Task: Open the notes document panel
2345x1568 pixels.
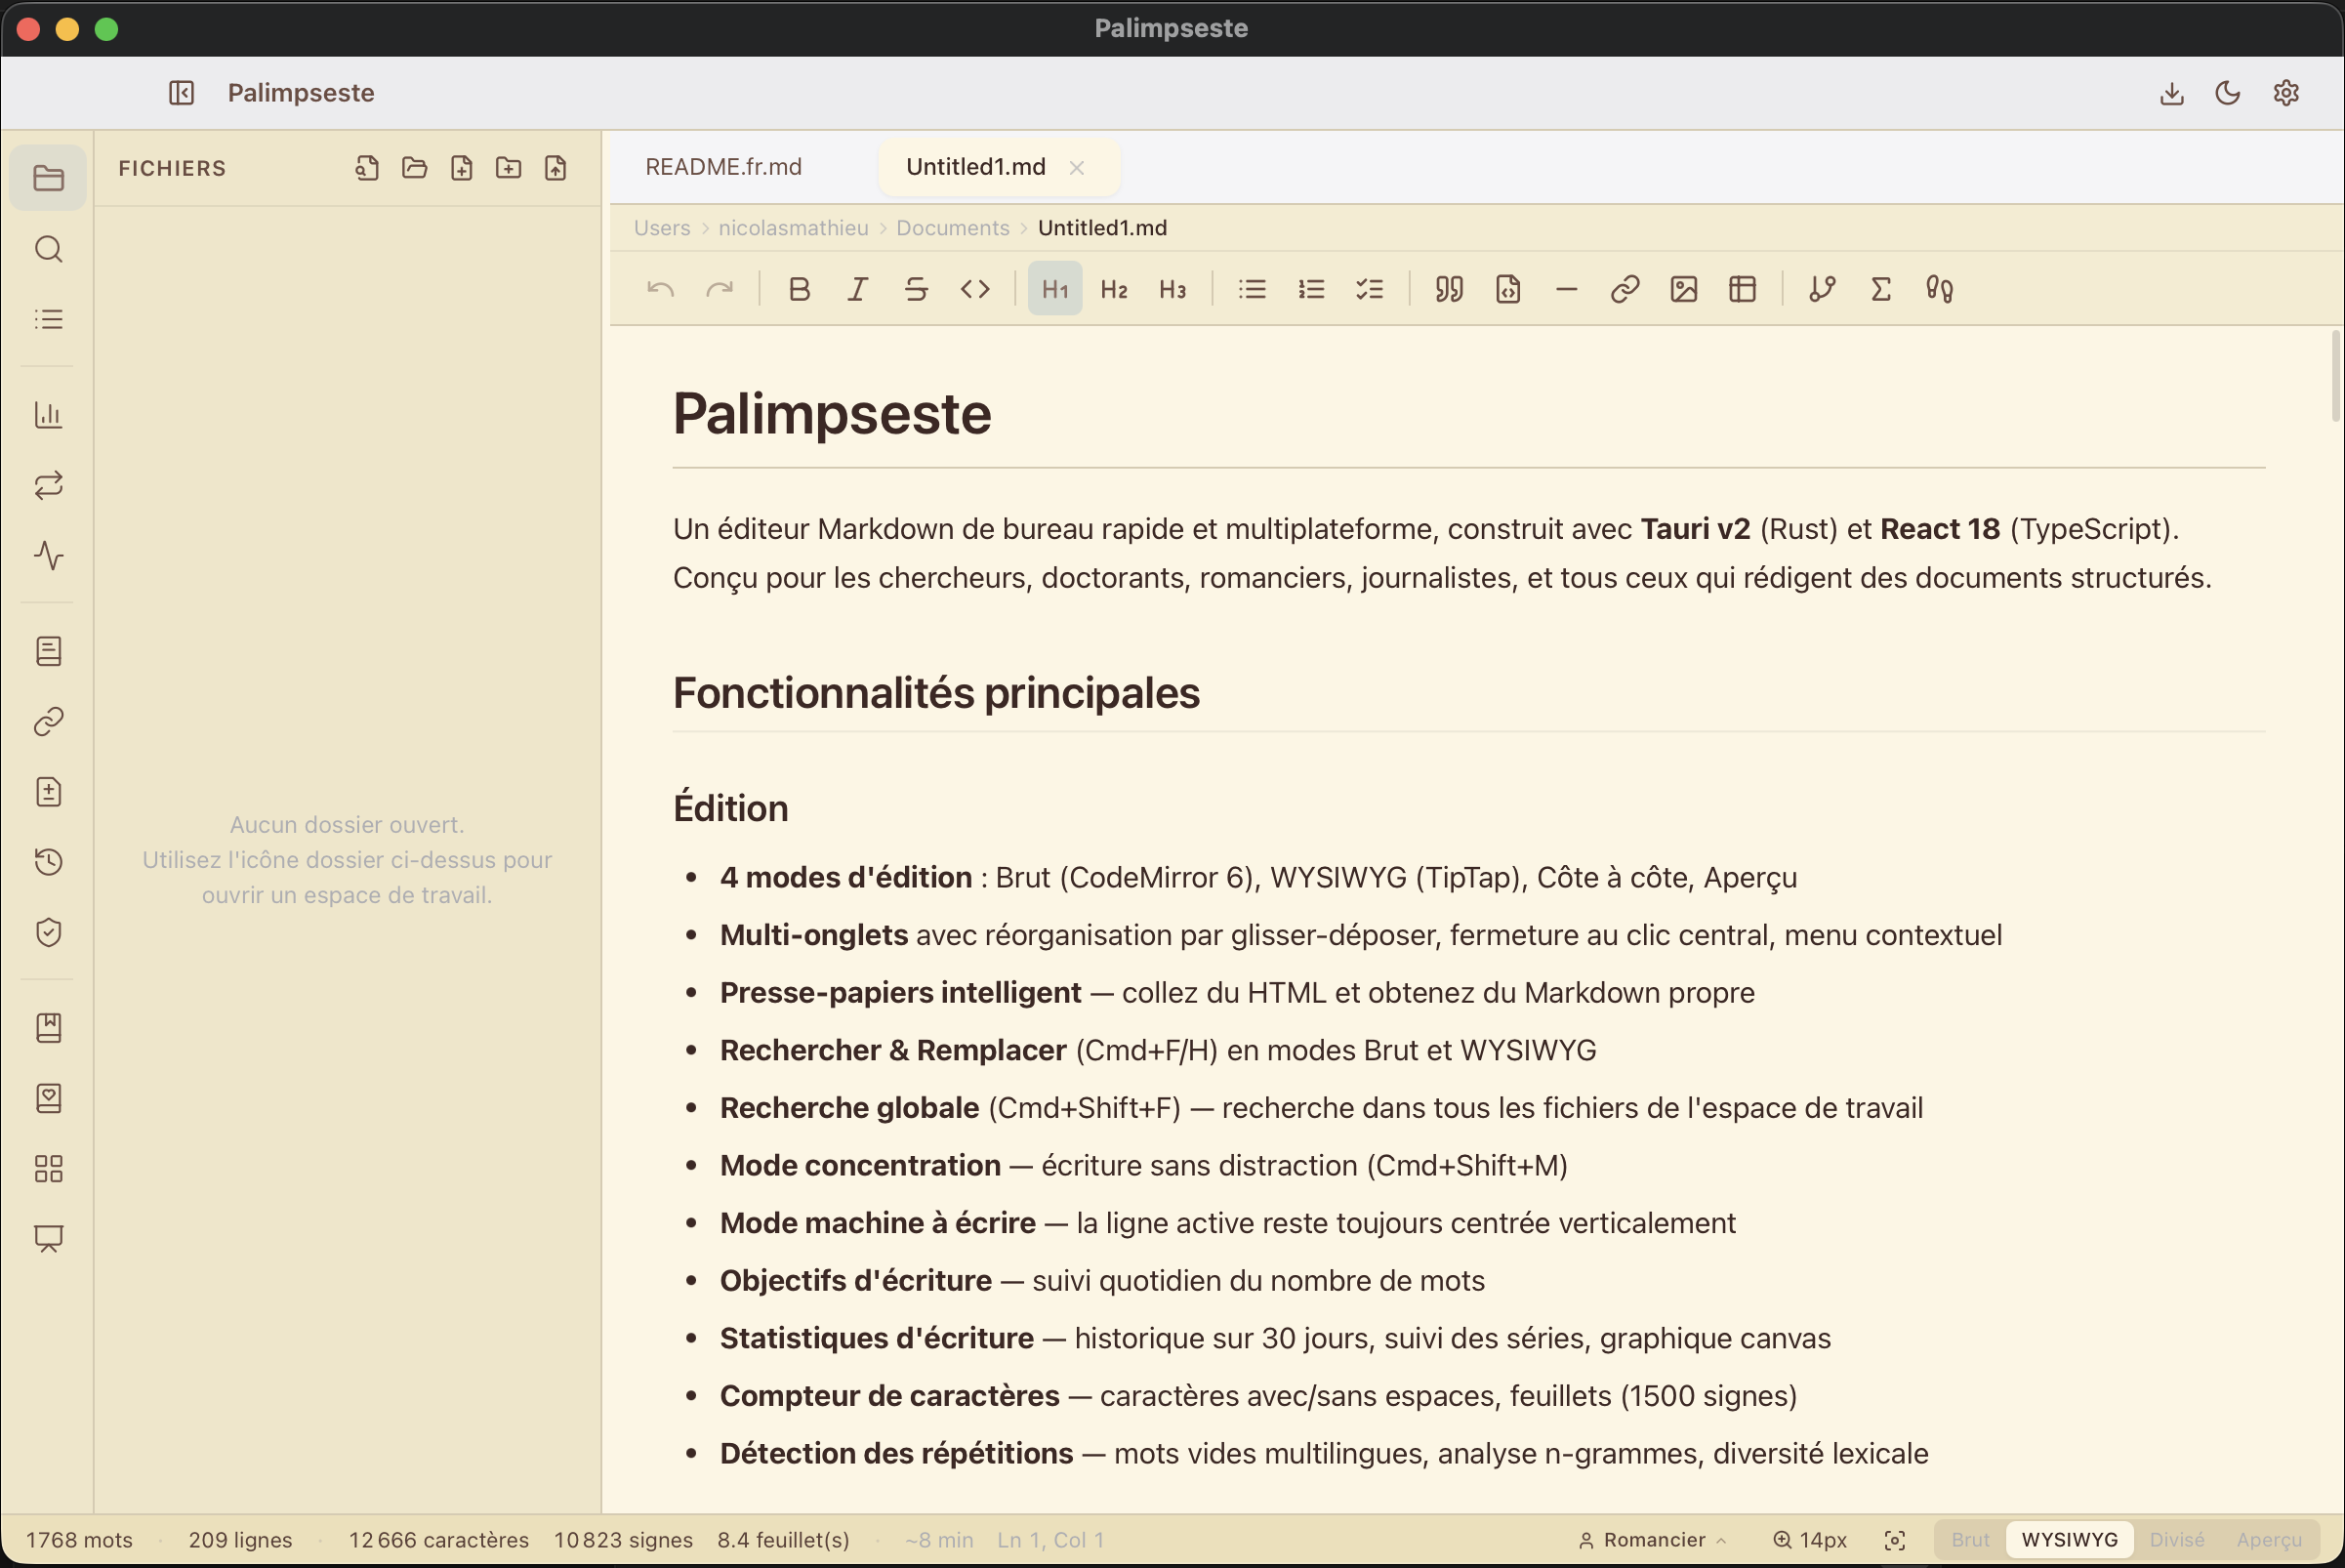Action: pyautogui.click(x=48, y=651)
